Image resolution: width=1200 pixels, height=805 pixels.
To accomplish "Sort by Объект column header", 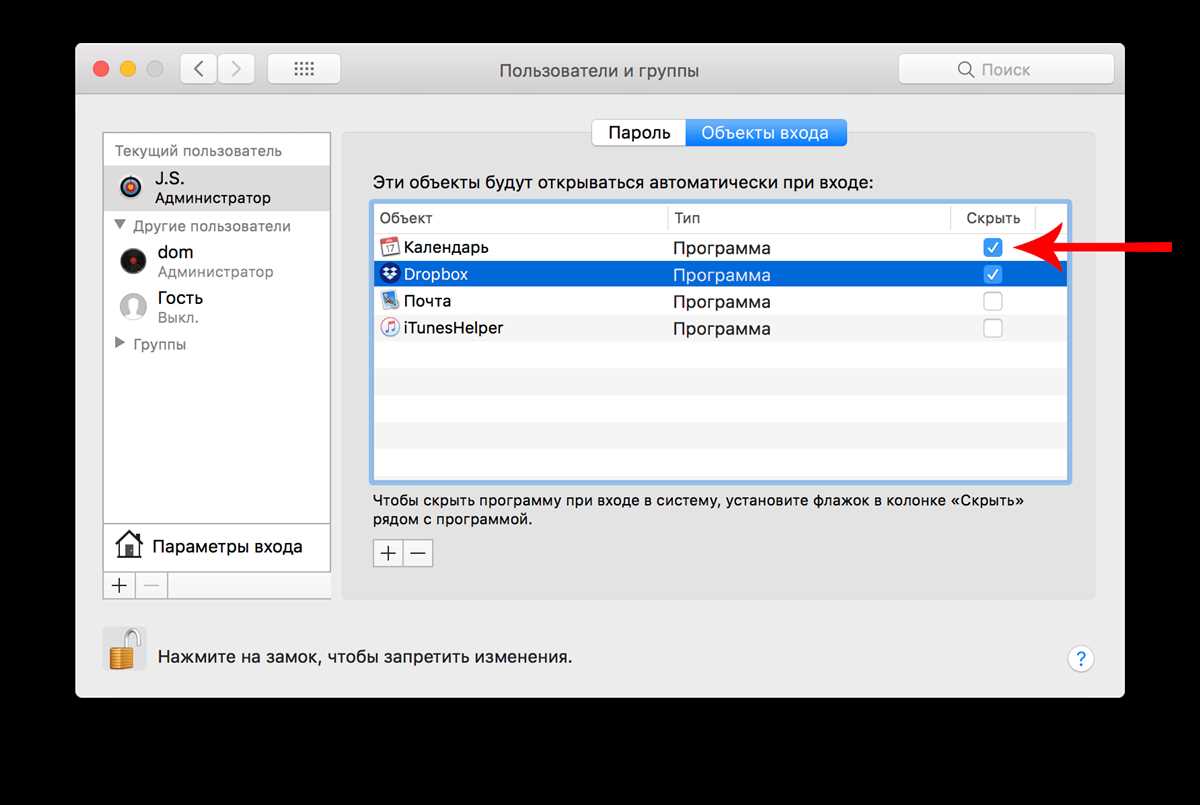I will 520,218.
